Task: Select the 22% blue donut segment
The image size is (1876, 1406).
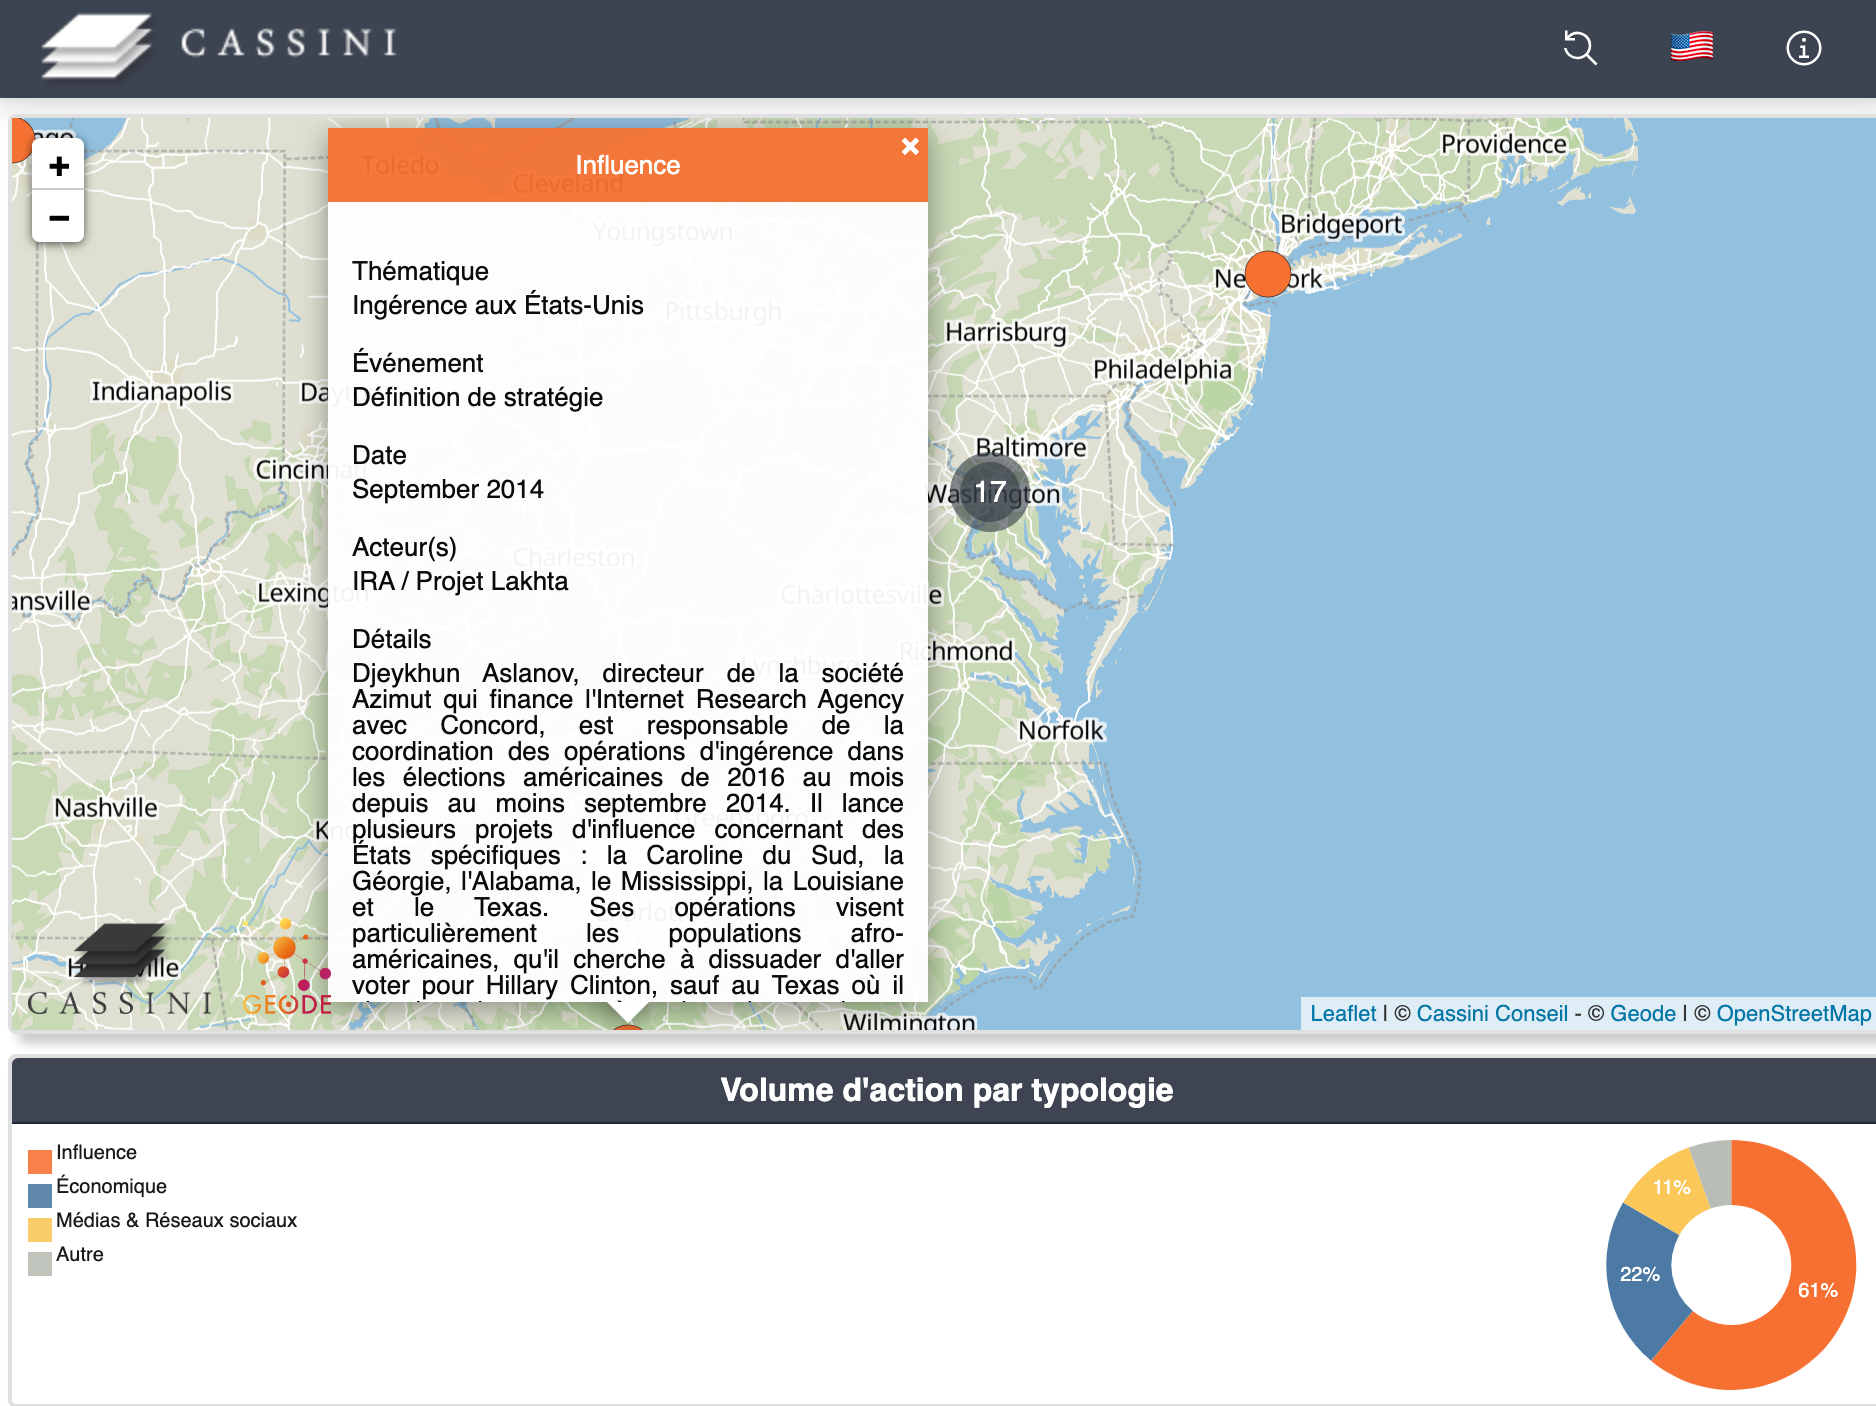Action: [x=1637, y=1274]
